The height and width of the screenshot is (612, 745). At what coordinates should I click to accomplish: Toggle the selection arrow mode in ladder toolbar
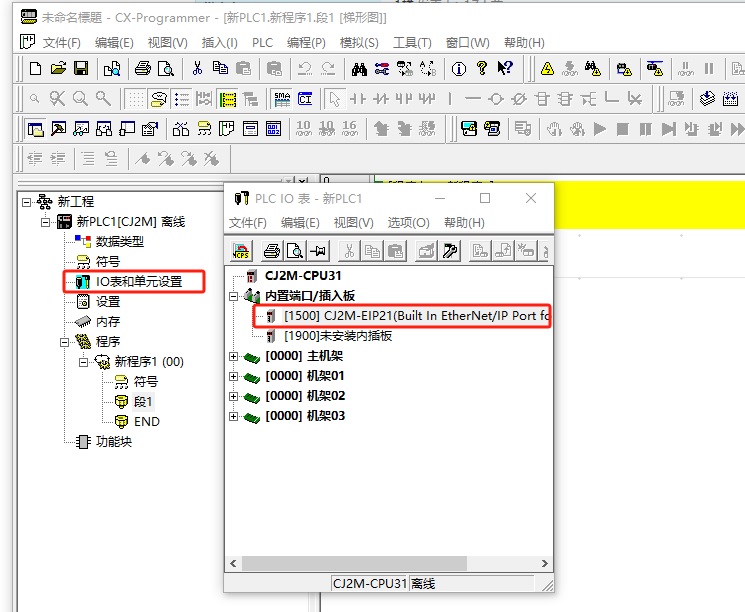pos(335,99)
